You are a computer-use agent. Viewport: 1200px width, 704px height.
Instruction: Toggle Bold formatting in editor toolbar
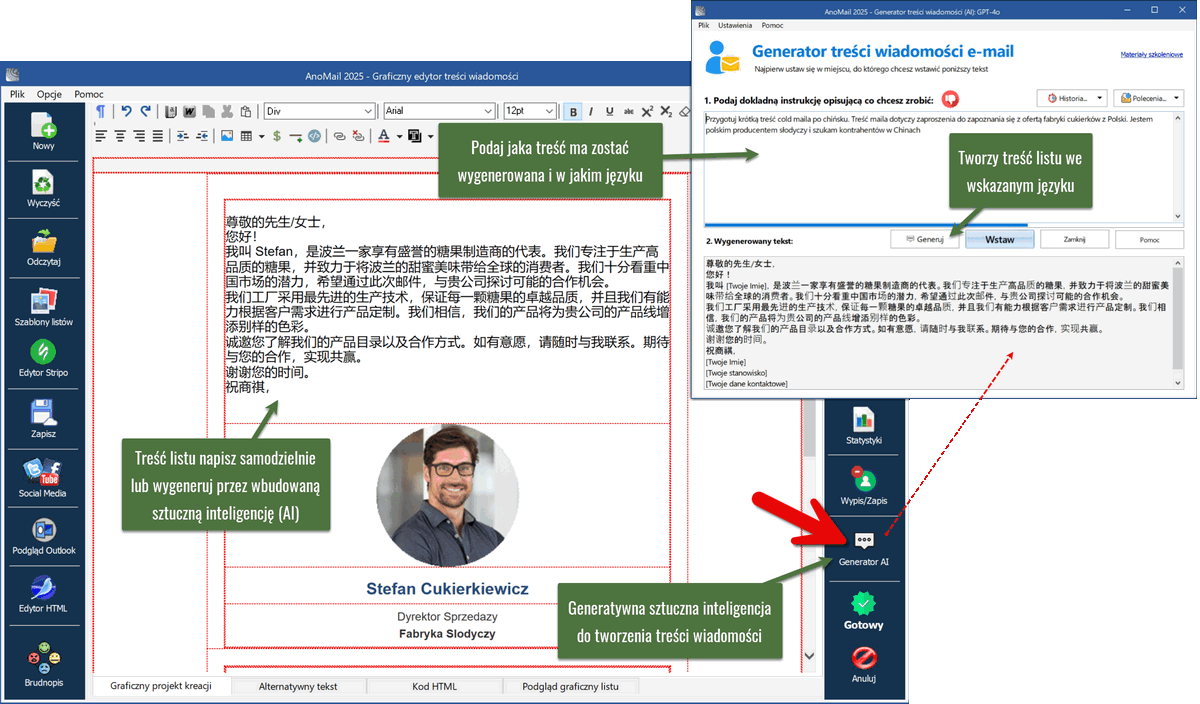(573, 111)
